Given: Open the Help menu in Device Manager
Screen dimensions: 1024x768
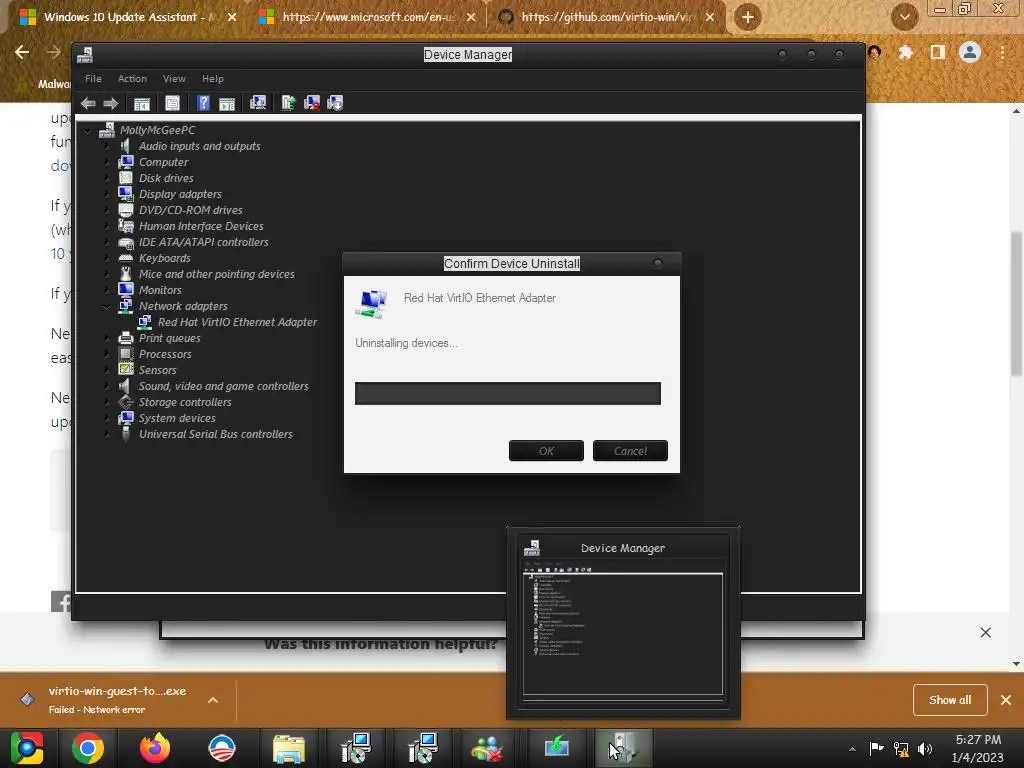Looking at the screenshot, I should click(212, 78).
